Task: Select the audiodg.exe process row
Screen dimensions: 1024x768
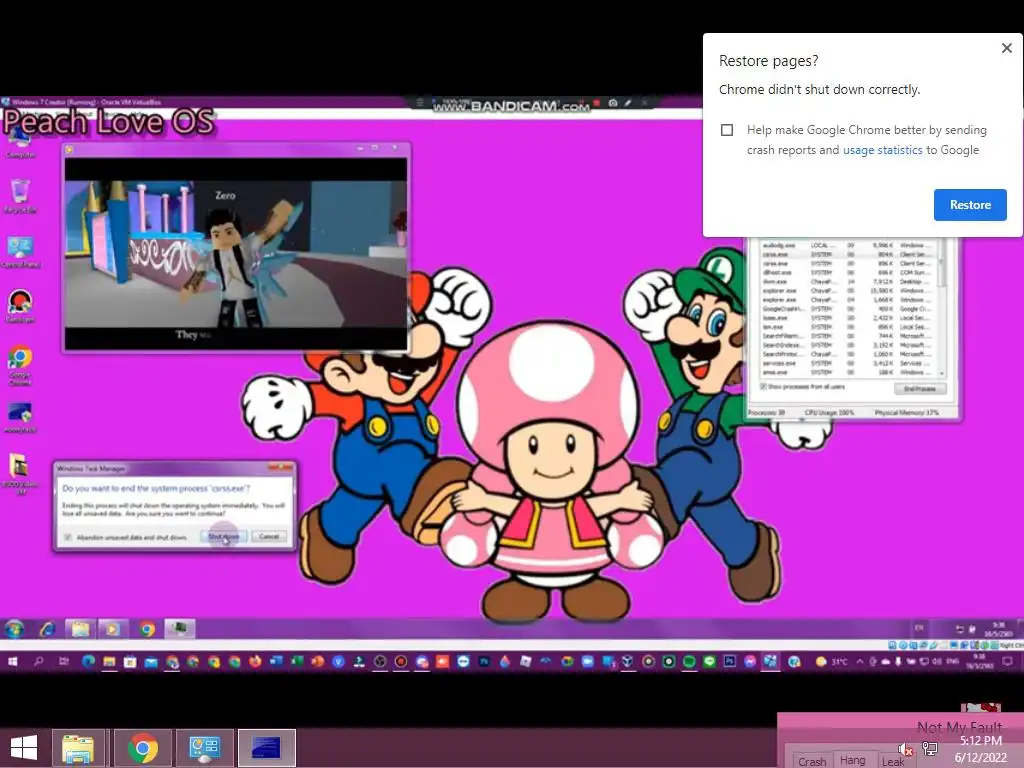Action: [x=848, y=246]
